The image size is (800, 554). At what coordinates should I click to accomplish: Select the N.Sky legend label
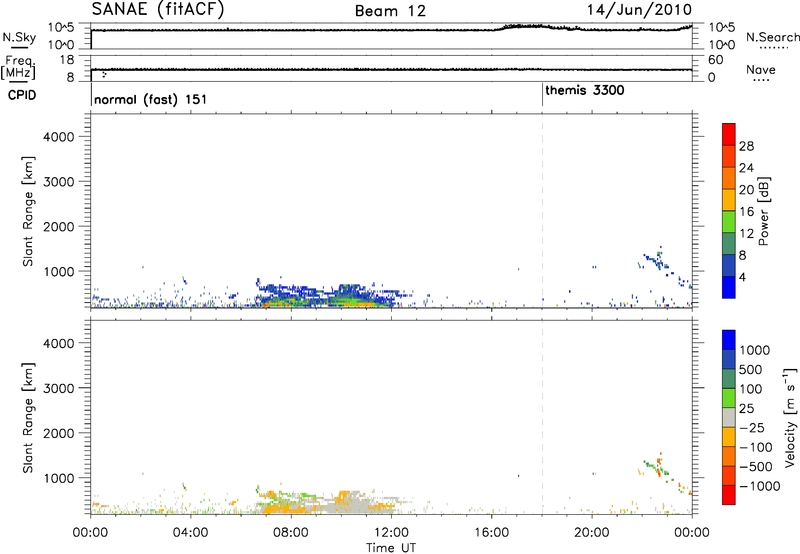click(19, 37)
